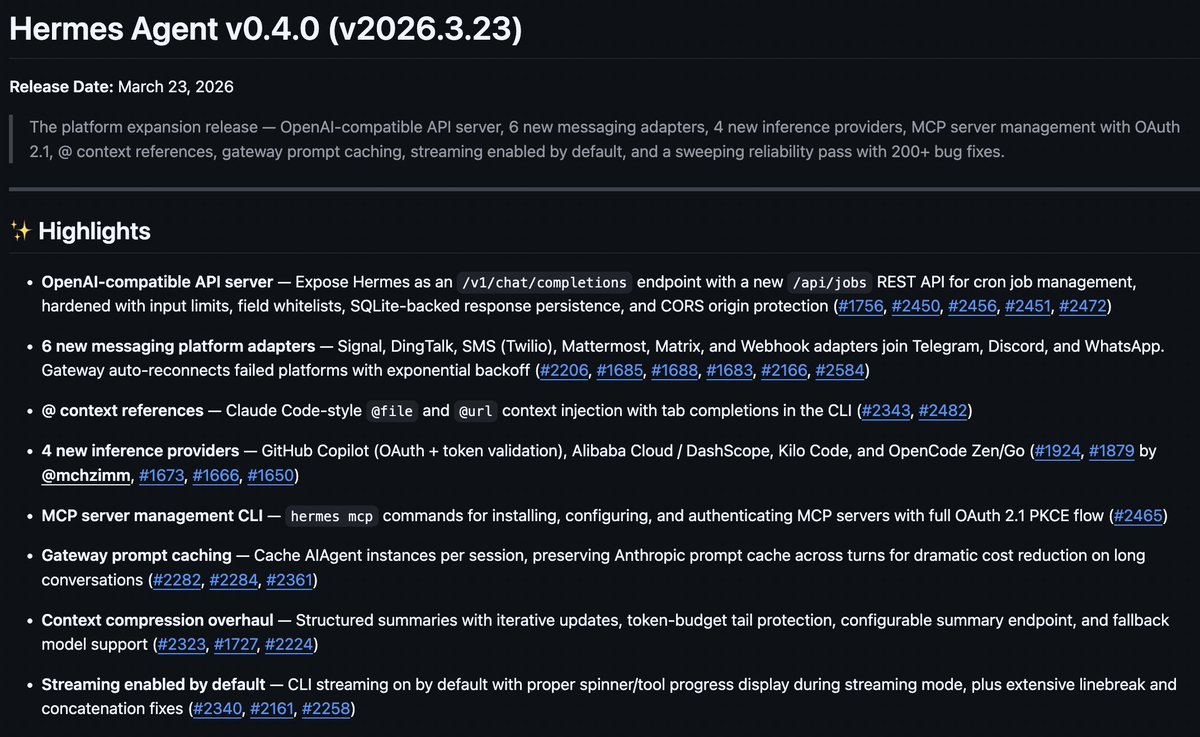
Task: Open pull request link #1683
Action: pyautogui.click(x=729, y=371)
